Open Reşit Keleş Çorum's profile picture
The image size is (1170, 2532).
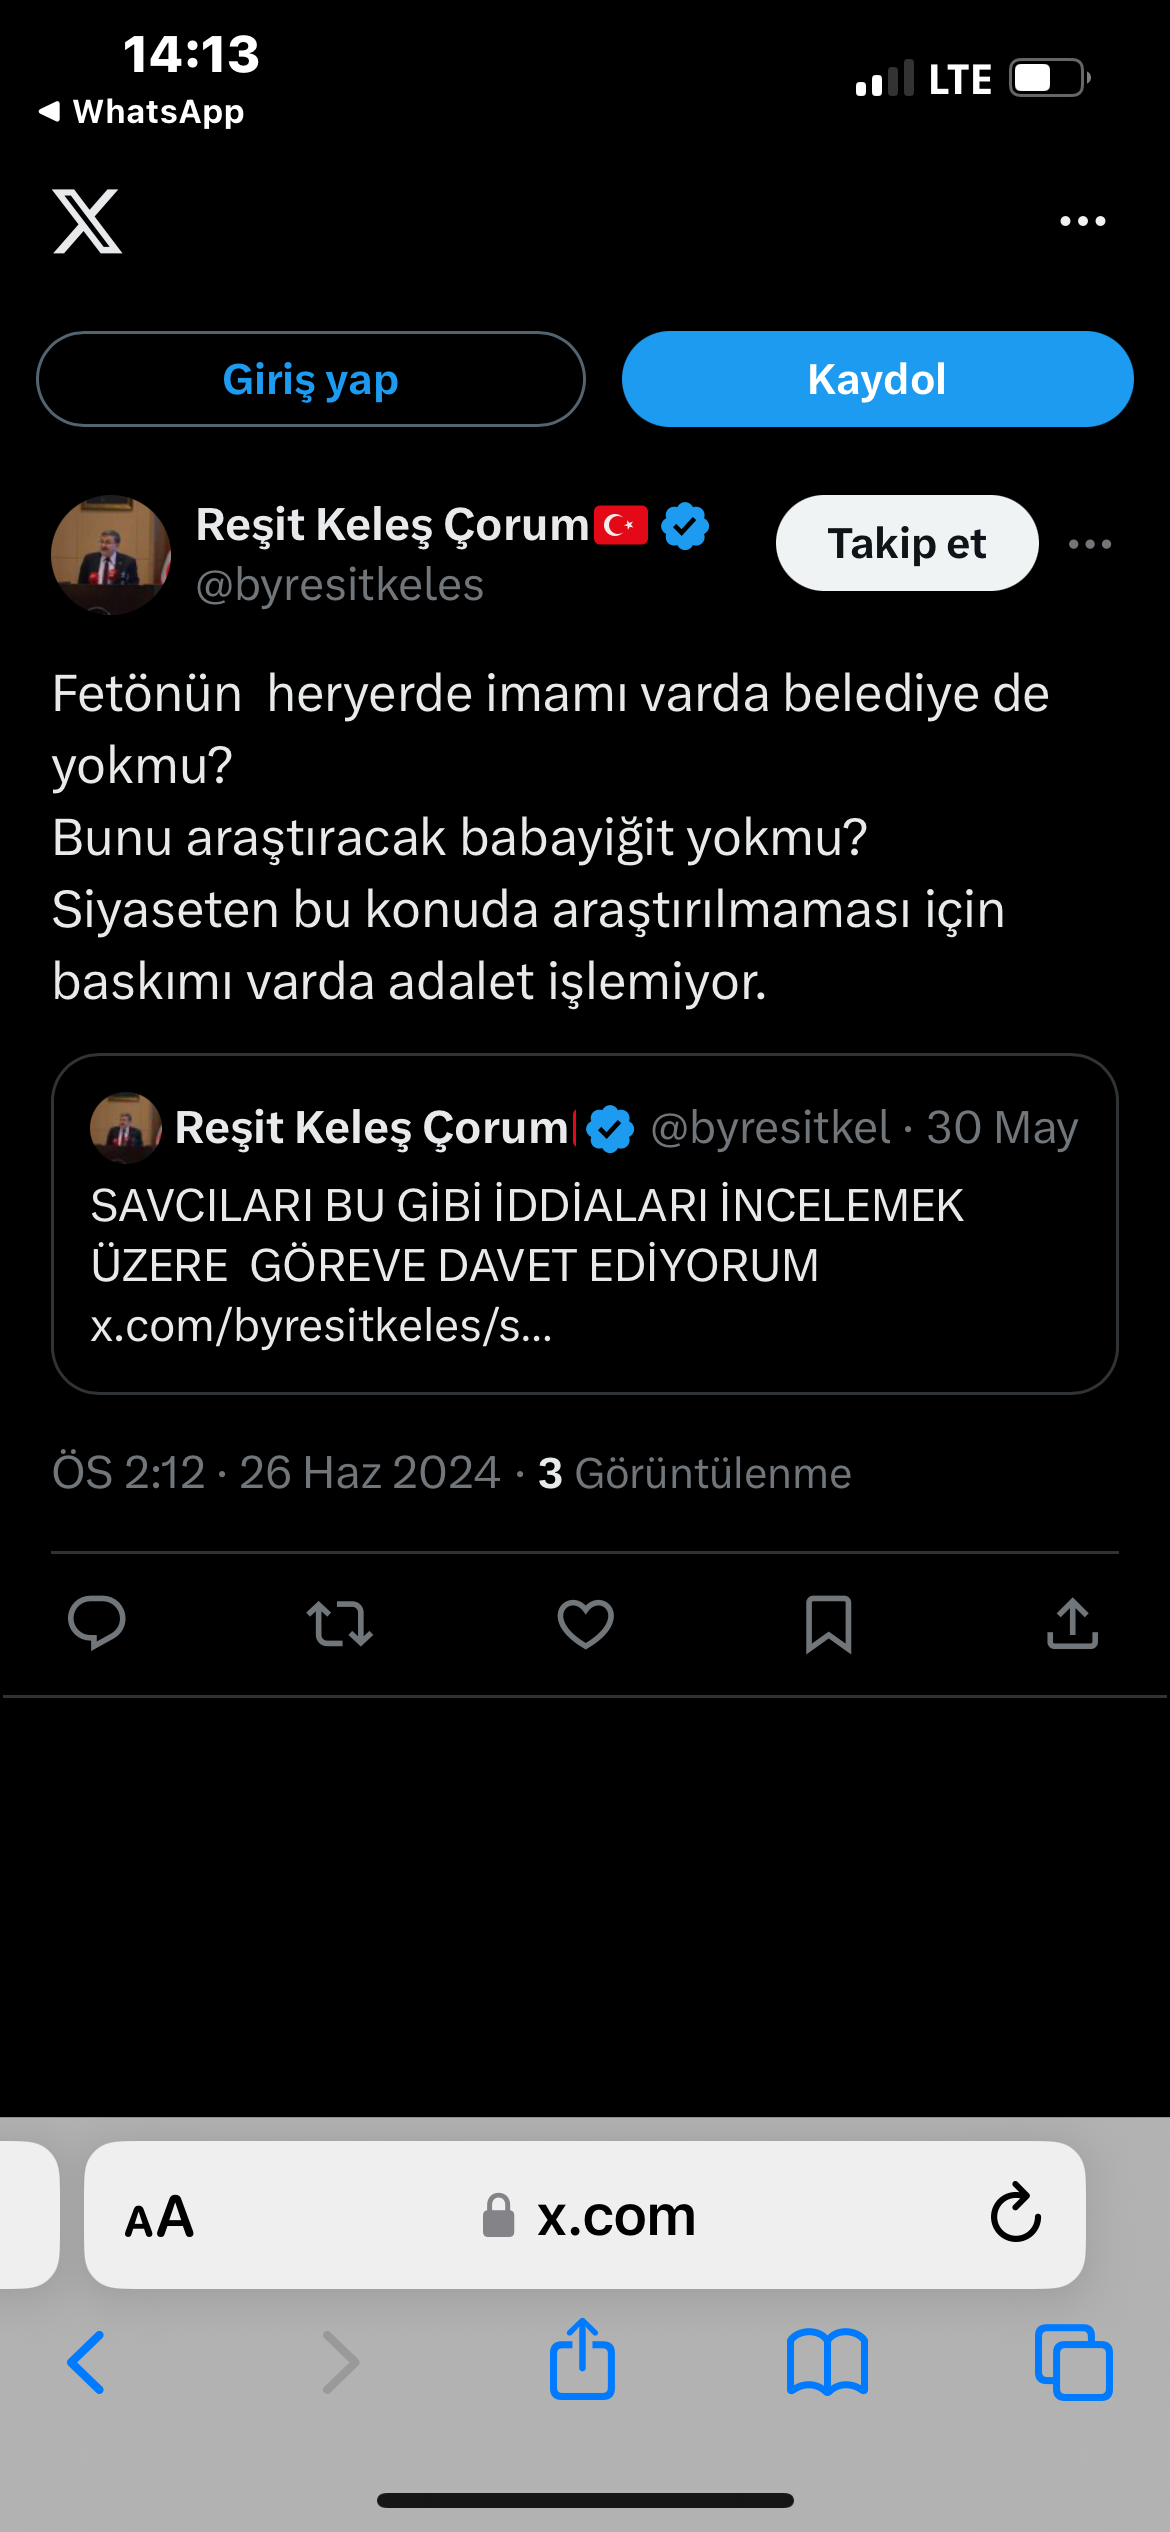(111, 555)
